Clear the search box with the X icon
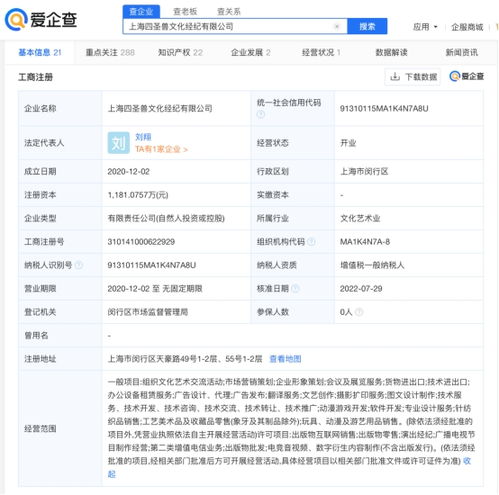 pos(337,27)
